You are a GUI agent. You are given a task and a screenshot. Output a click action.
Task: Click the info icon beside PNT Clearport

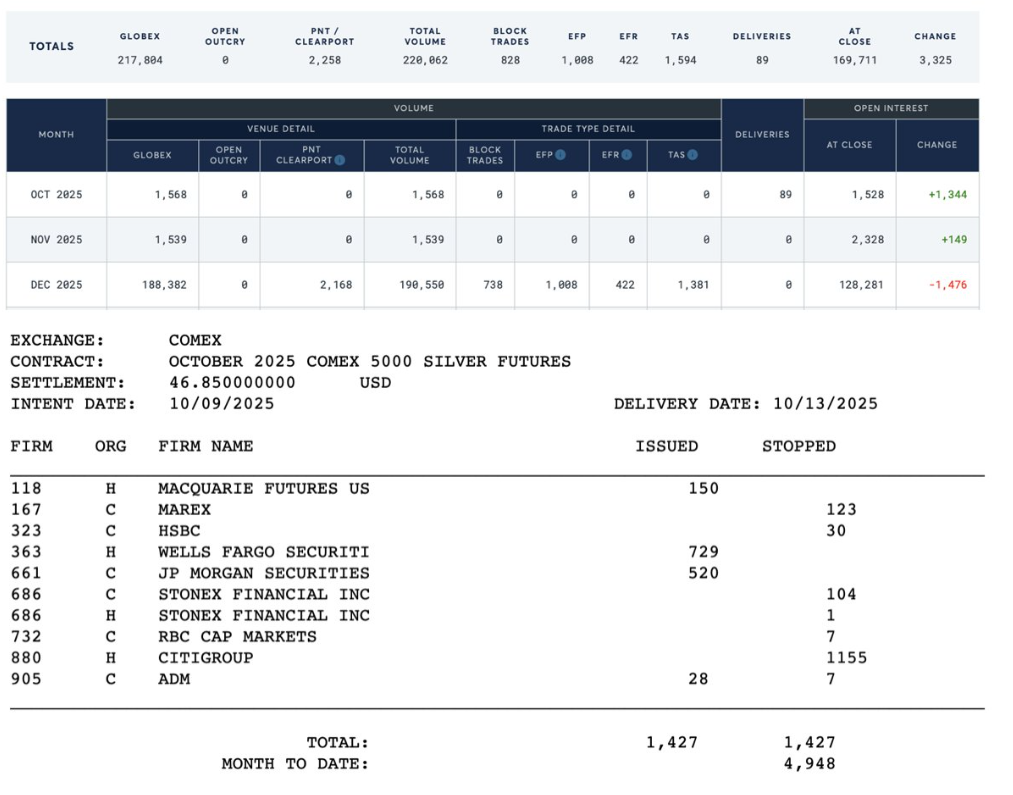coord(341,160)
